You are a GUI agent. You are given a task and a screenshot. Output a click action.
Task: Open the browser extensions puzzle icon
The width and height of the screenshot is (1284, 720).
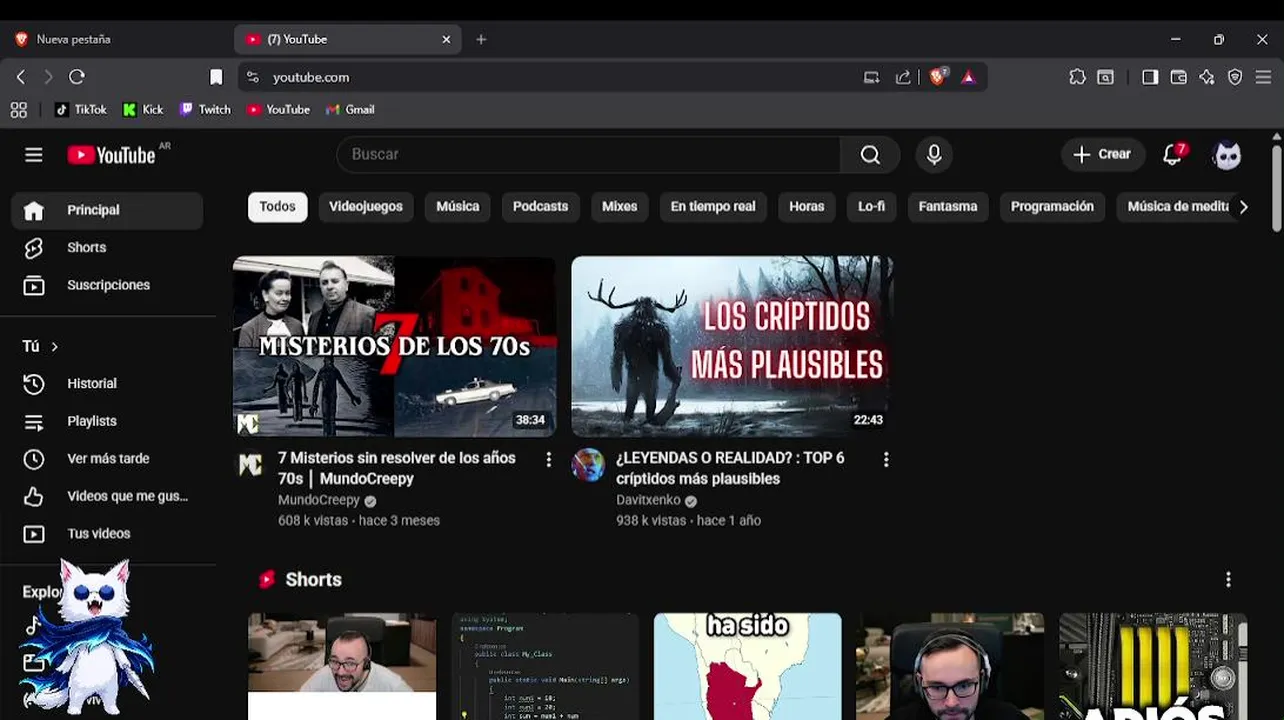coord(1077,77)
